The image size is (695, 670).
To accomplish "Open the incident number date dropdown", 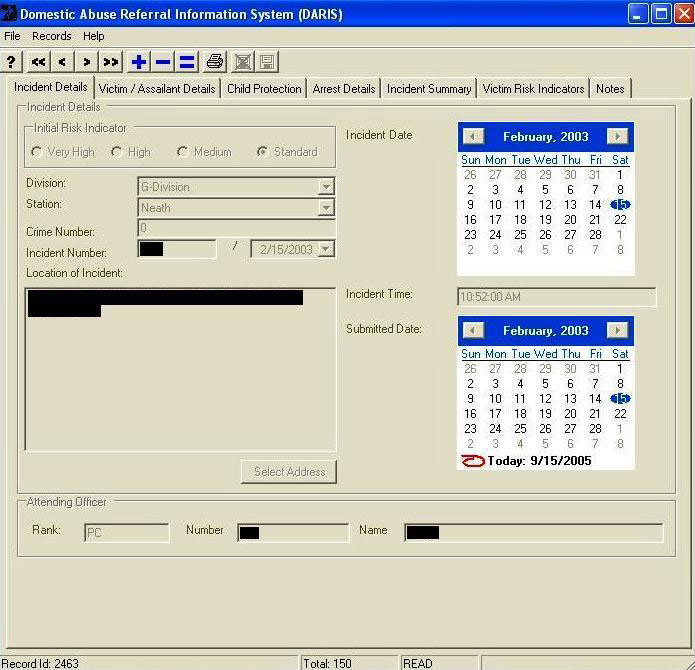I will [326, 249].
